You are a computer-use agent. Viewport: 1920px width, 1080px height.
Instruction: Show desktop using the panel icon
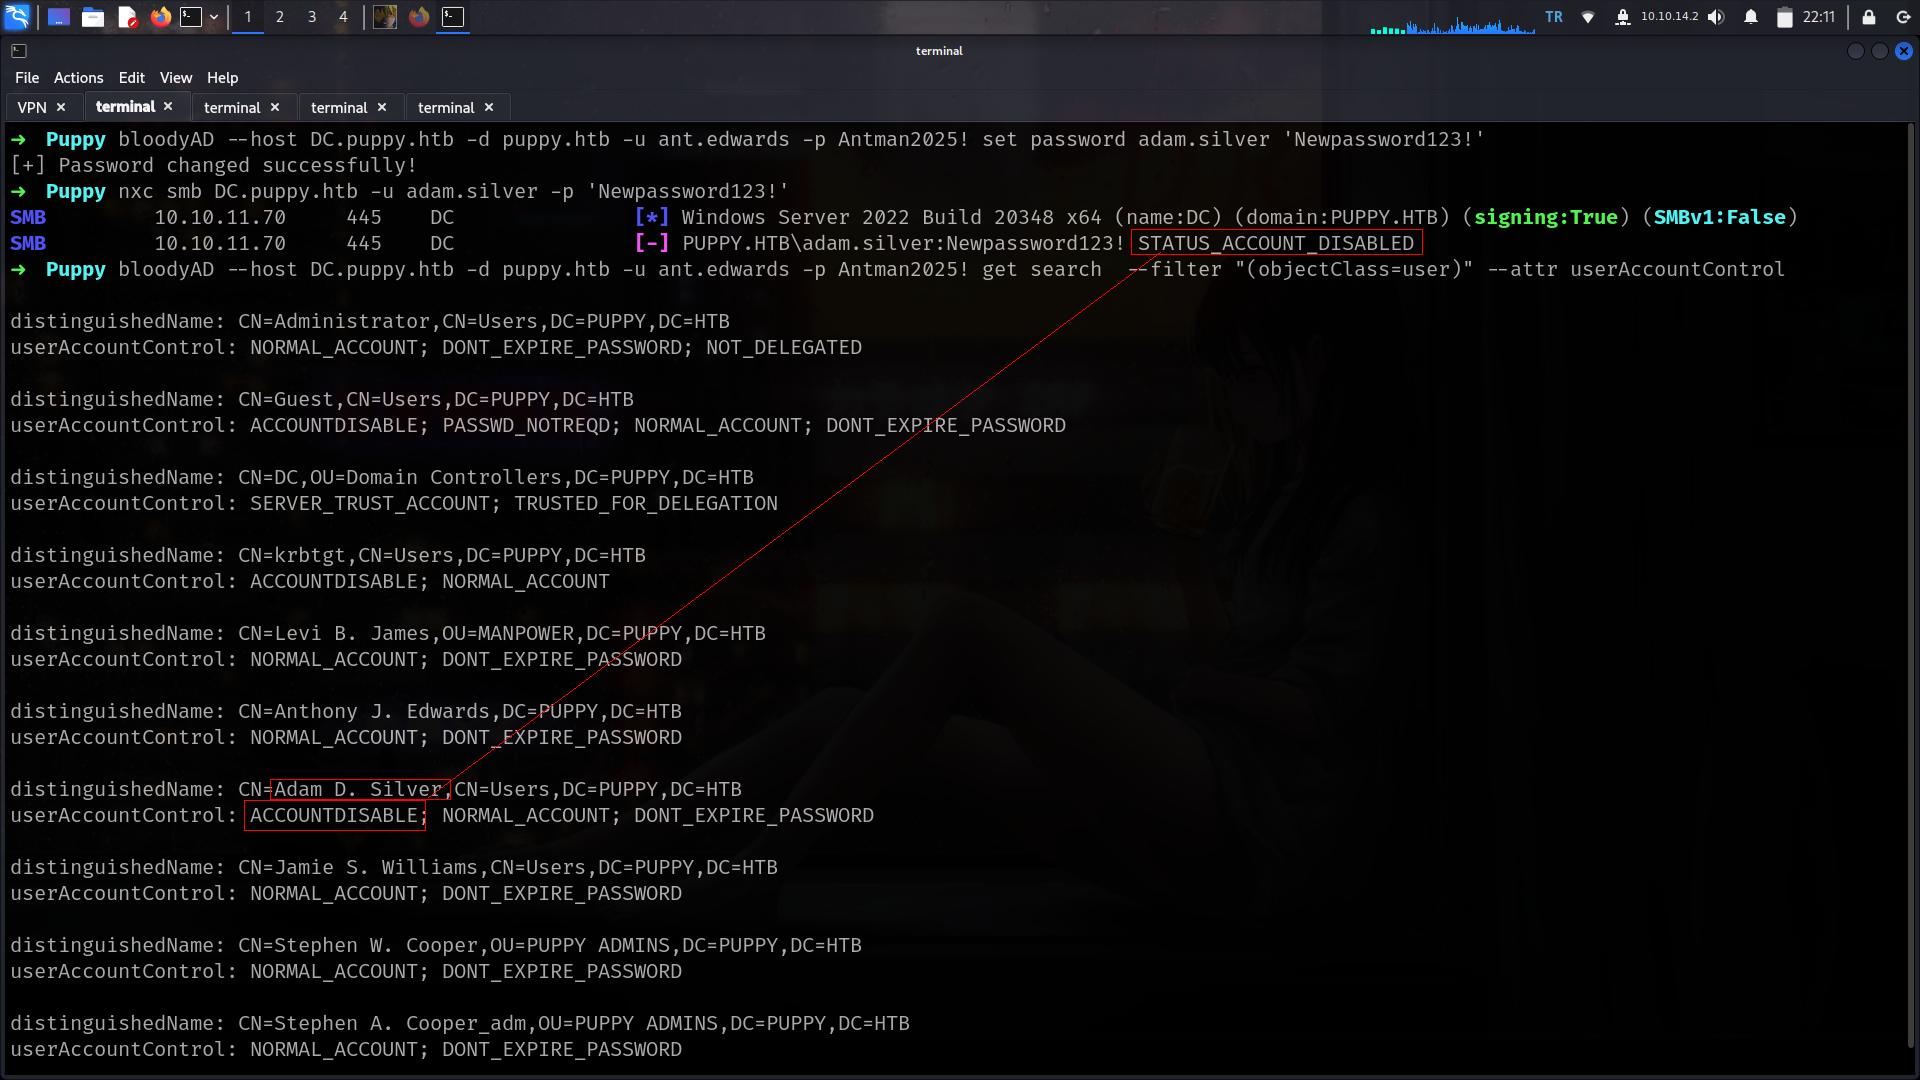(x=58, y=17)
